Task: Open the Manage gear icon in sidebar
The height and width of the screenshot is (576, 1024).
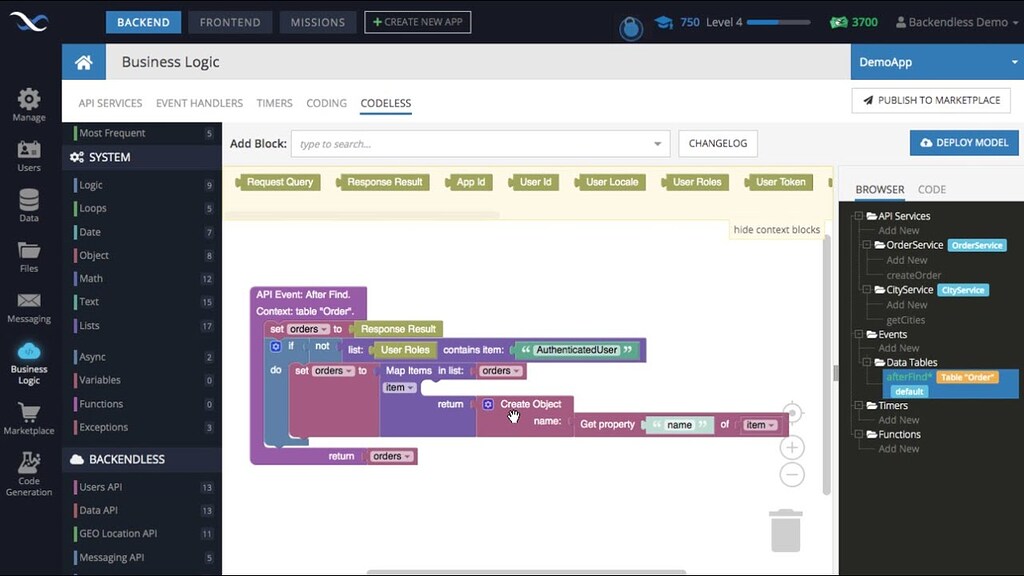Action: pyautogui.click(x=29, y=99)
